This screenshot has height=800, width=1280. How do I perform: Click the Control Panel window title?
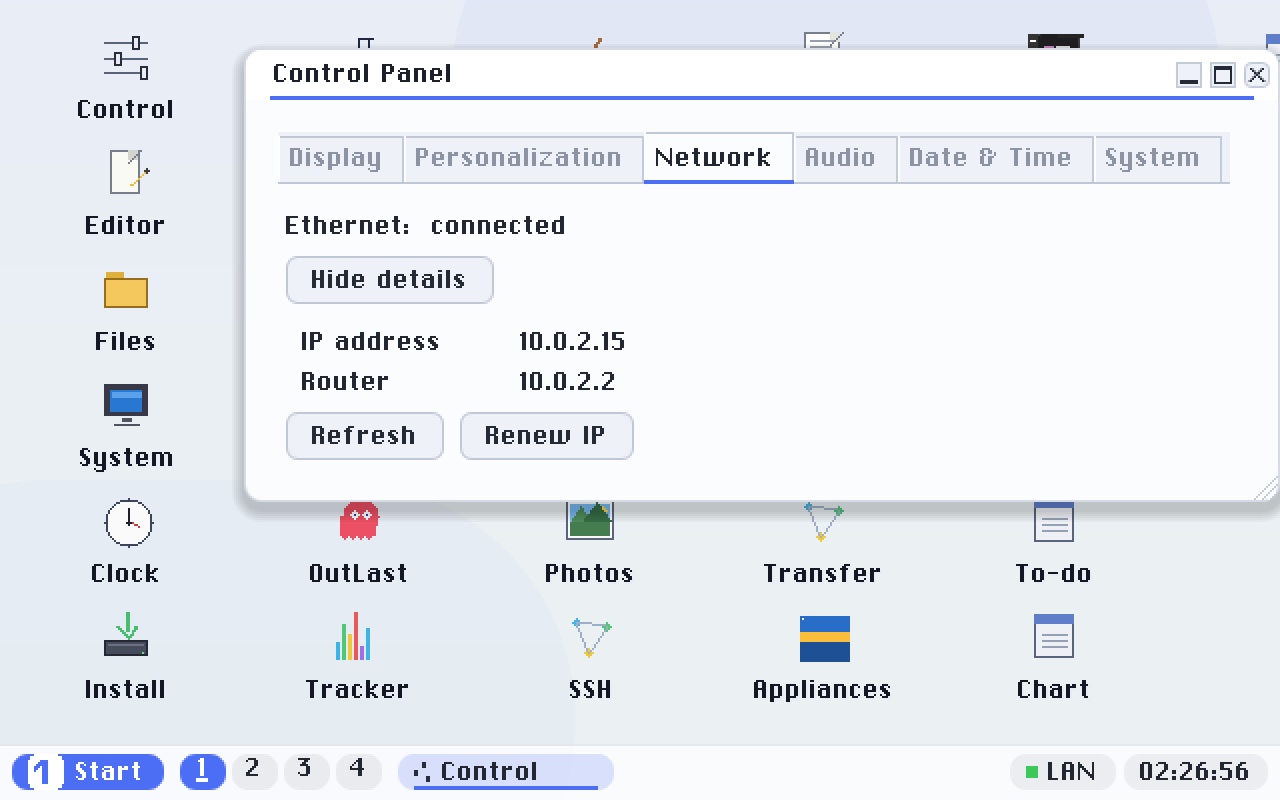[362, 74]
